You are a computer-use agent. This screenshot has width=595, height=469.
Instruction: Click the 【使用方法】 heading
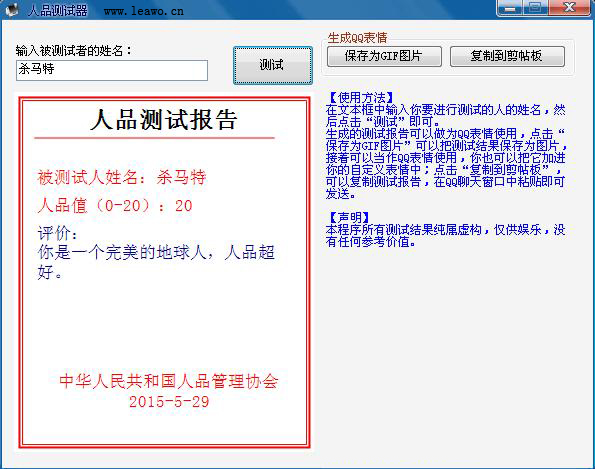(x=360, y=98)
